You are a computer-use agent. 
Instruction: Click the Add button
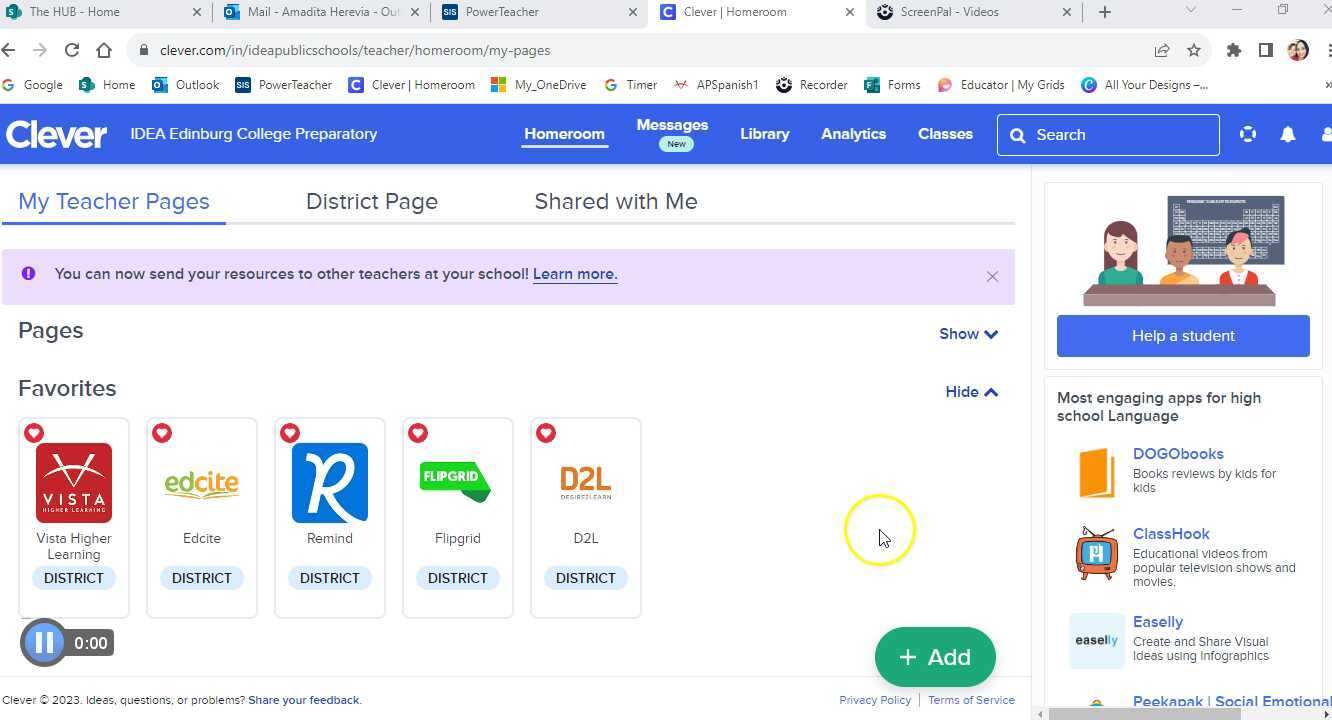pyautogui.click(x=935, y=657)
